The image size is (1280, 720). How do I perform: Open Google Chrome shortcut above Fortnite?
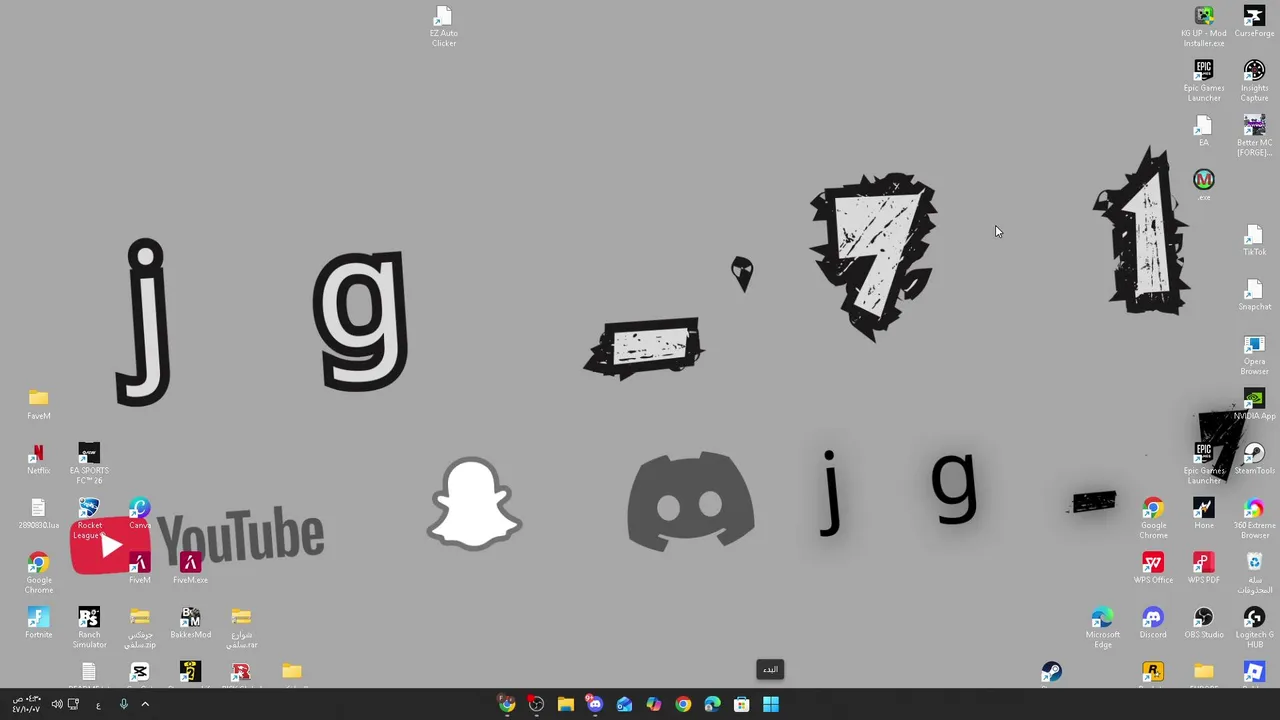click(x=38, y=572)
